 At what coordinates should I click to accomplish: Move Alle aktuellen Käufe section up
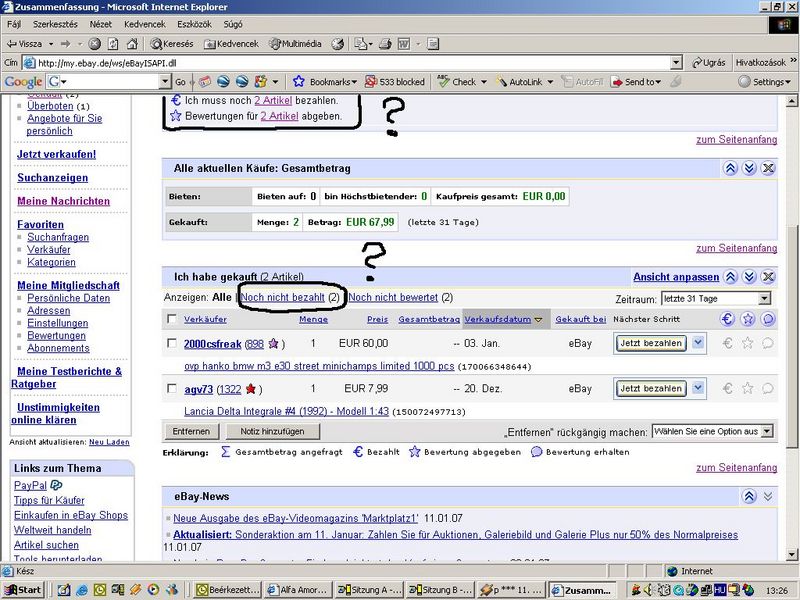[x=730, y=168]
